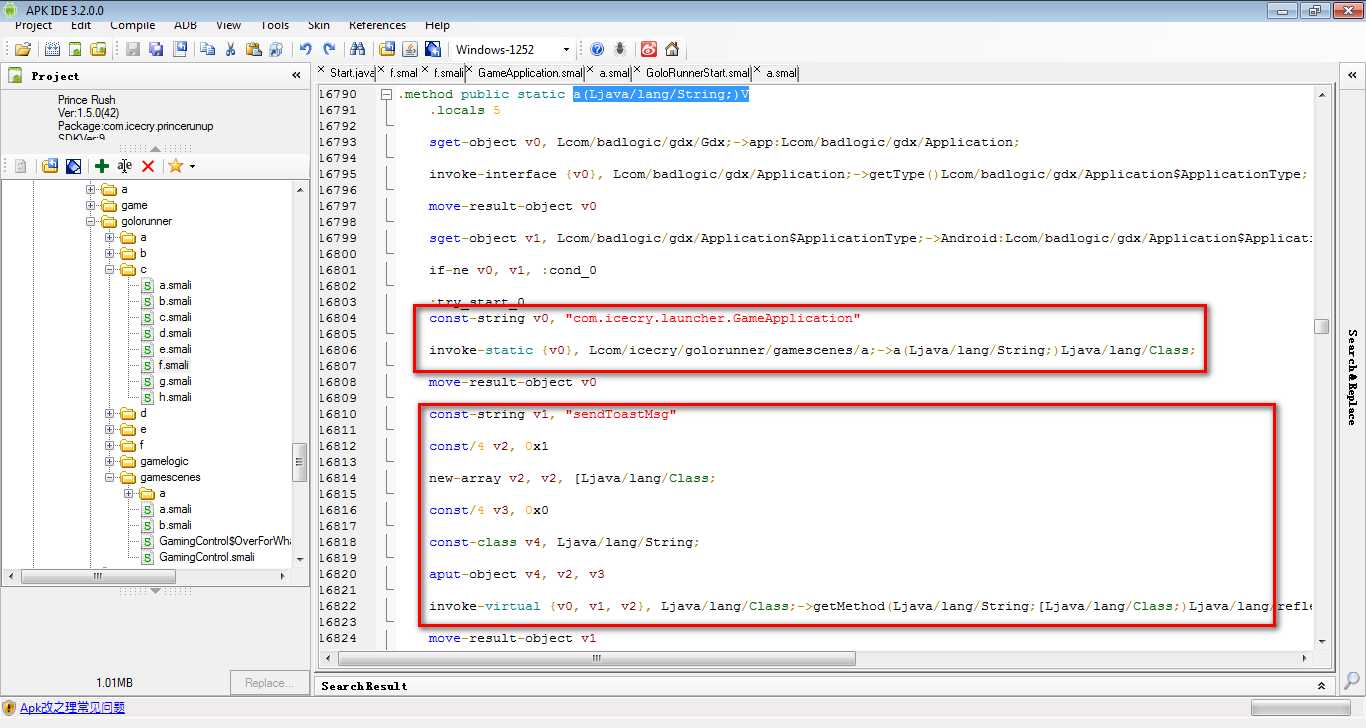Viewport: 1366px width, 728px height.
Task: Open the Skin menu
Action: [x=319, y=25]
